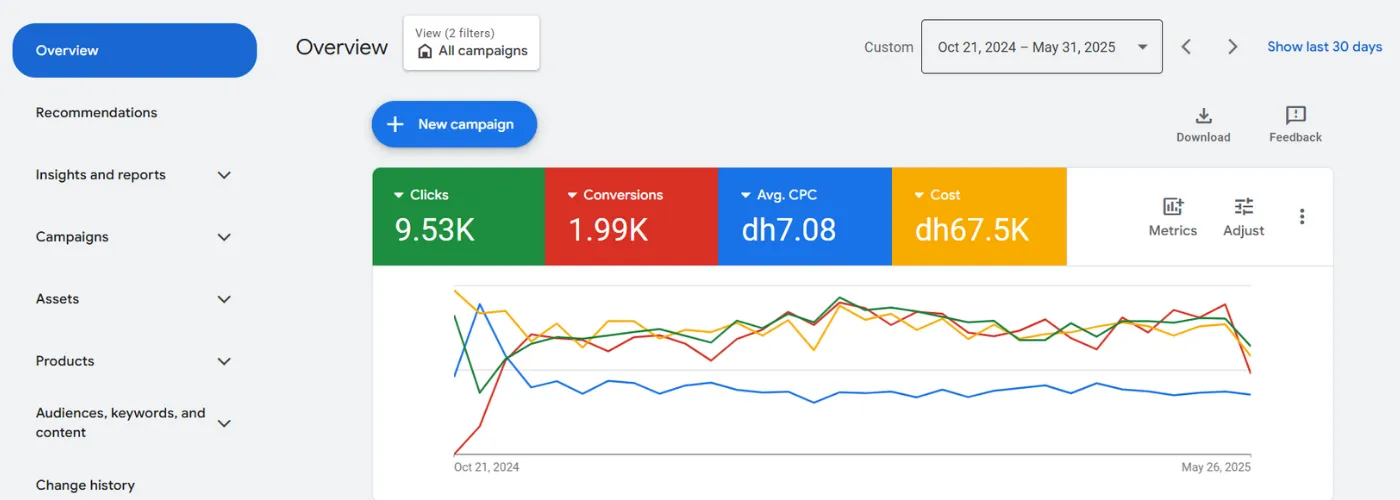The width and height of the screenshot is (1400, 500).
Task: Open the All campaigns view filter
Action: pos(471,43)
